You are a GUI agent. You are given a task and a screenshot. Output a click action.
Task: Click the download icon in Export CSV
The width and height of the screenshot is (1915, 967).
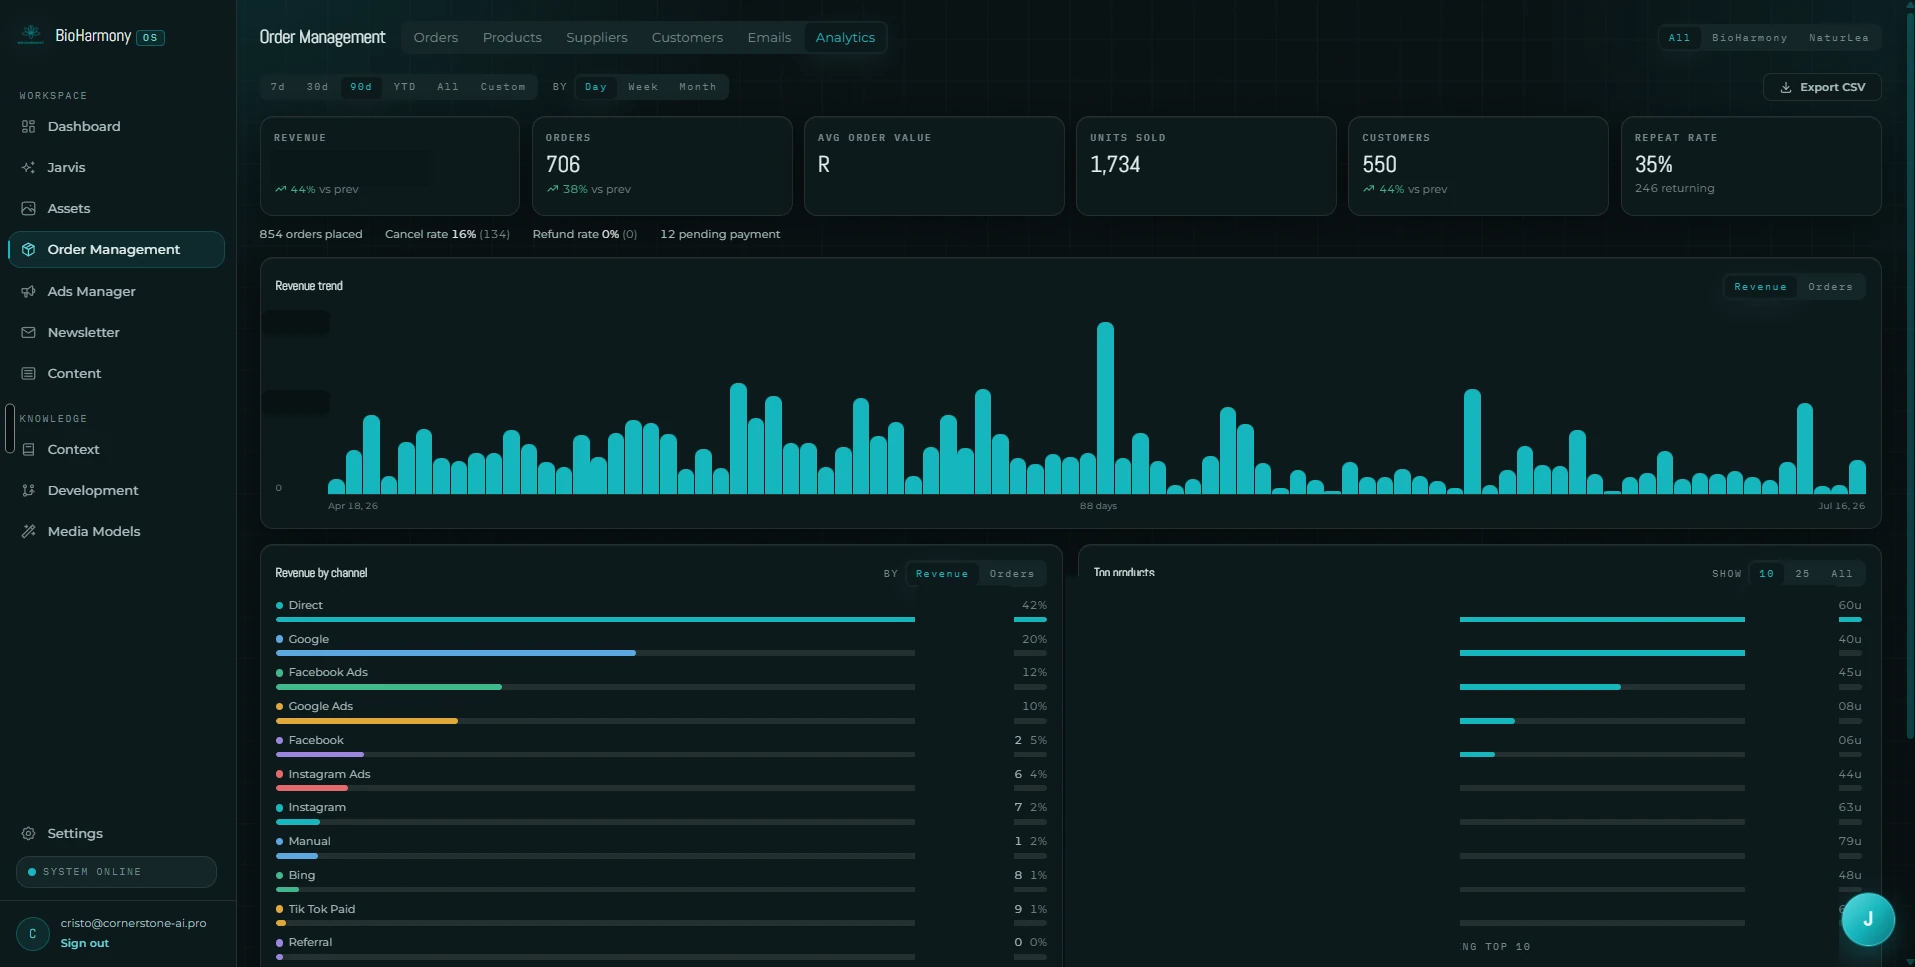click(1786, 88)
